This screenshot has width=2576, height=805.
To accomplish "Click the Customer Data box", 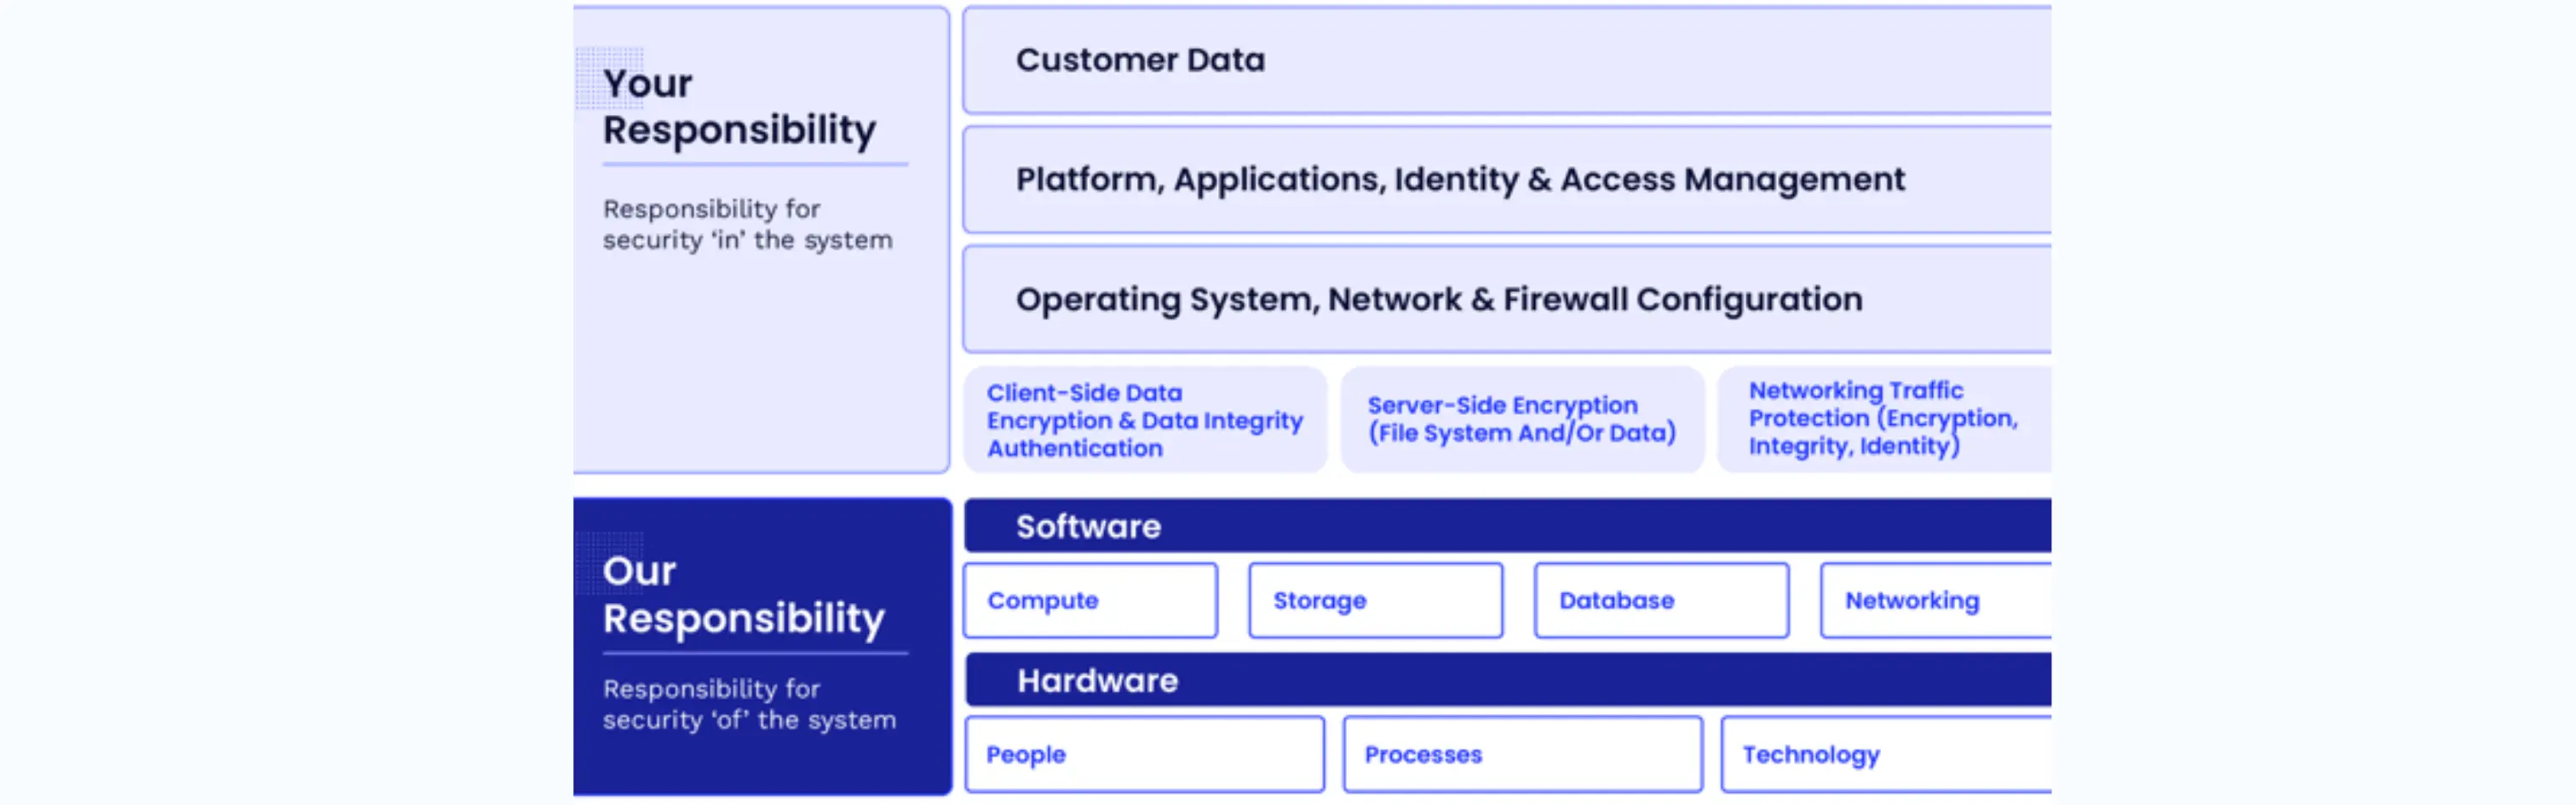I will (x=1507, y=60).
